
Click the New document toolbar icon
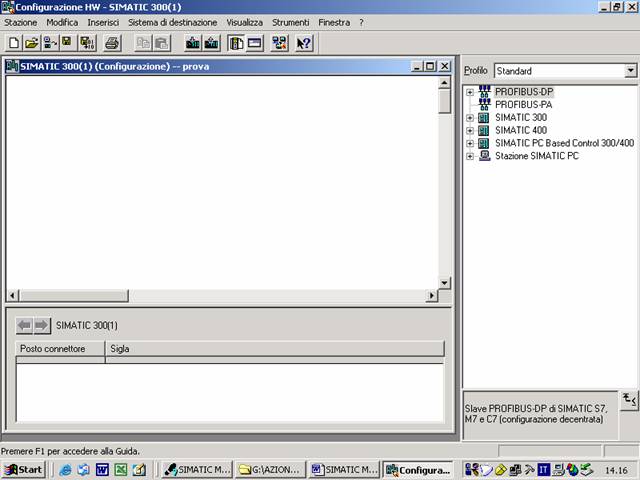13,43
